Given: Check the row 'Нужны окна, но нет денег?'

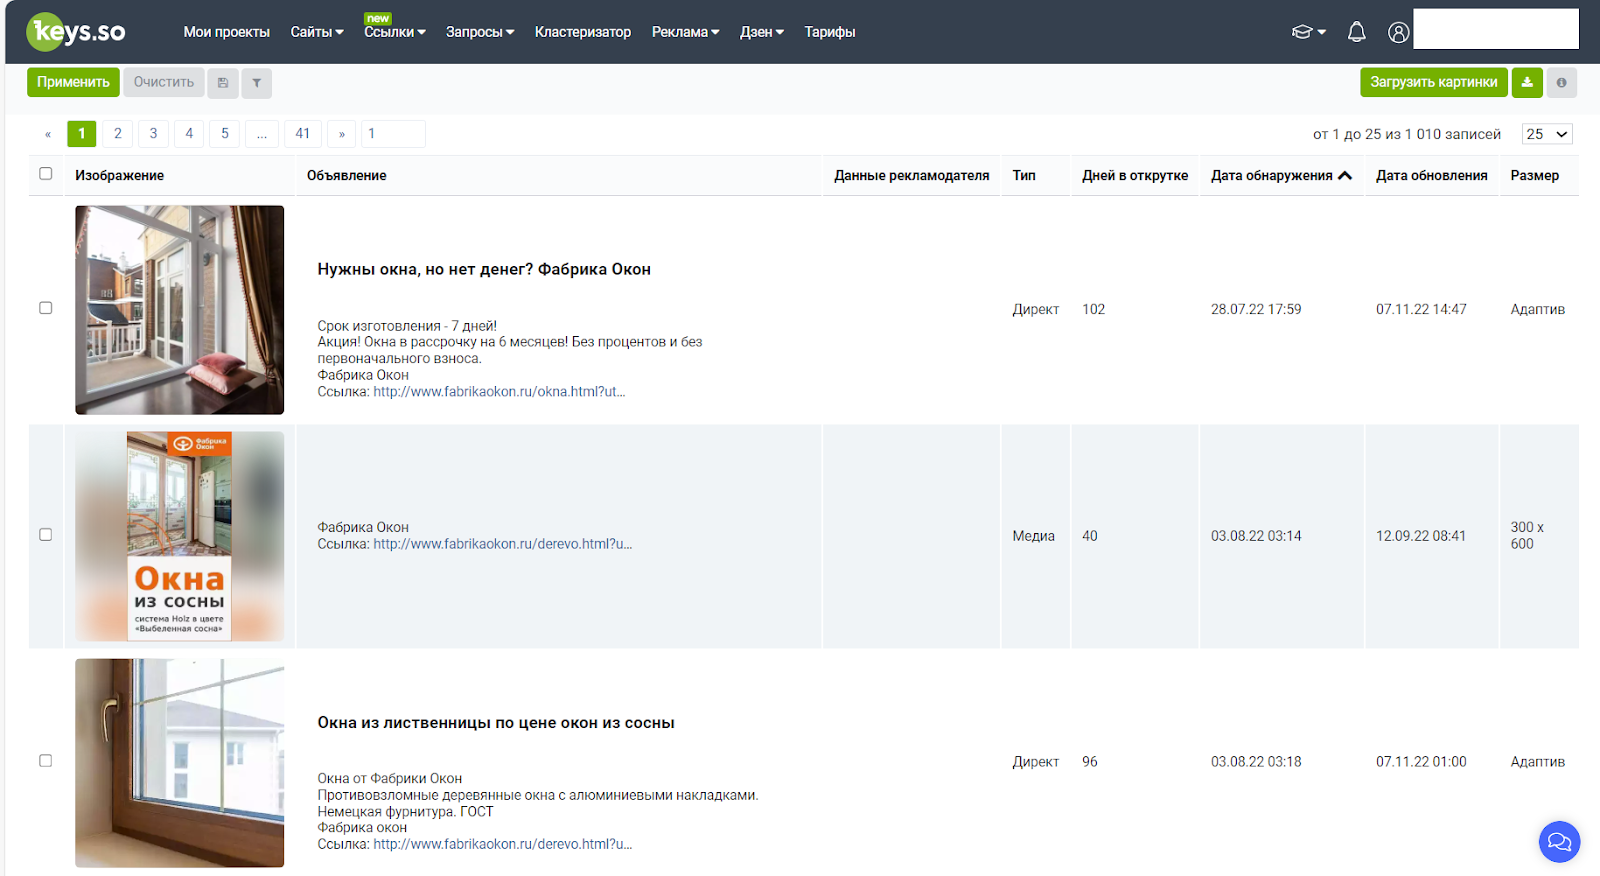Looking at the screenshot, I should [46, 308].
